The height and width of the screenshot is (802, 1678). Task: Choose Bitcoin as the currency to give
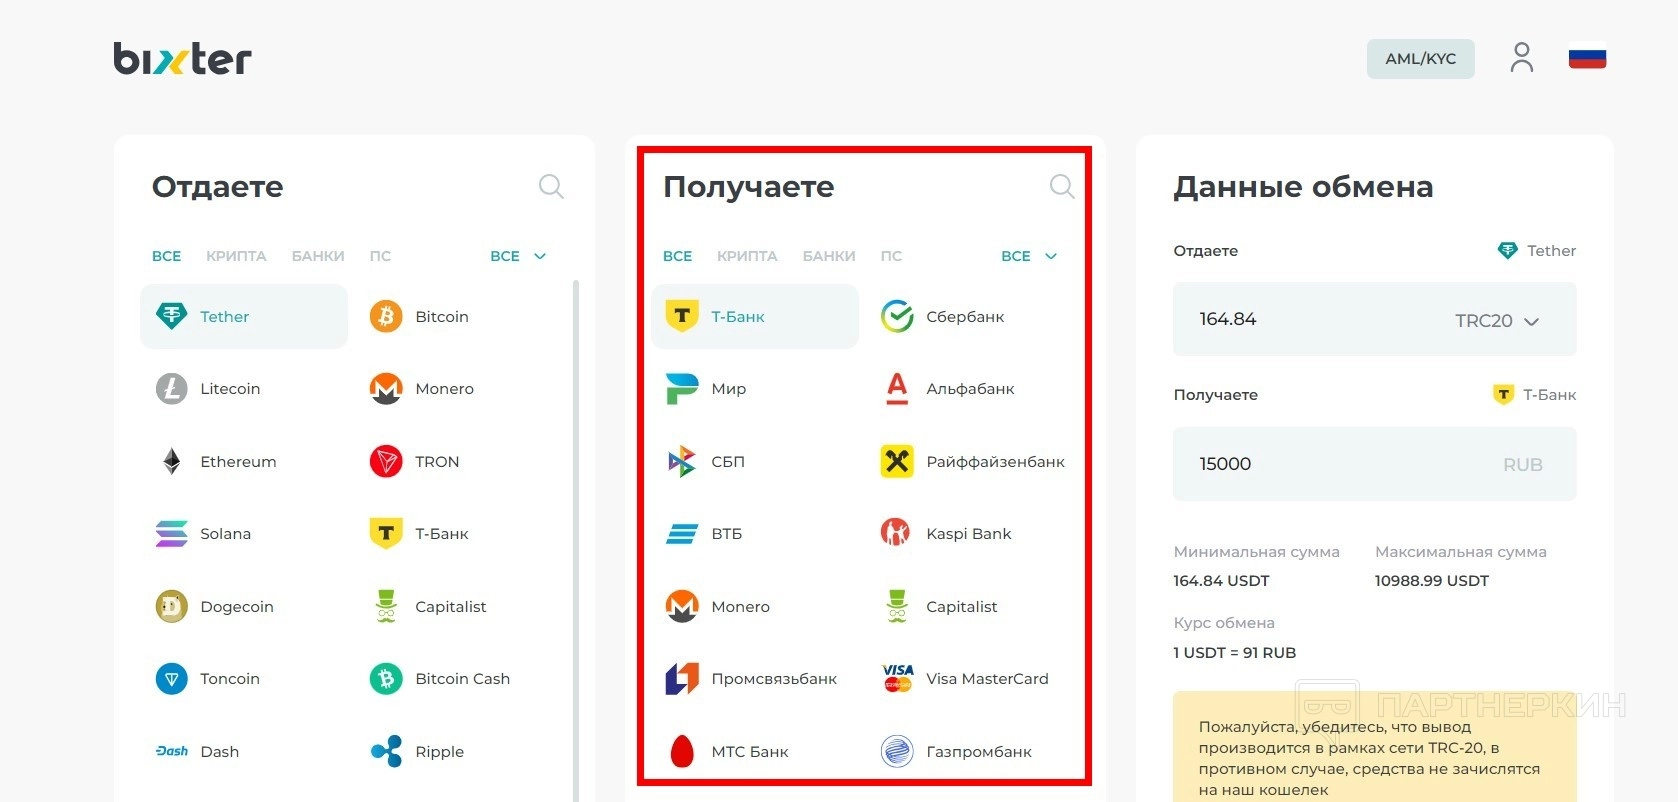(x=419, y=316)
